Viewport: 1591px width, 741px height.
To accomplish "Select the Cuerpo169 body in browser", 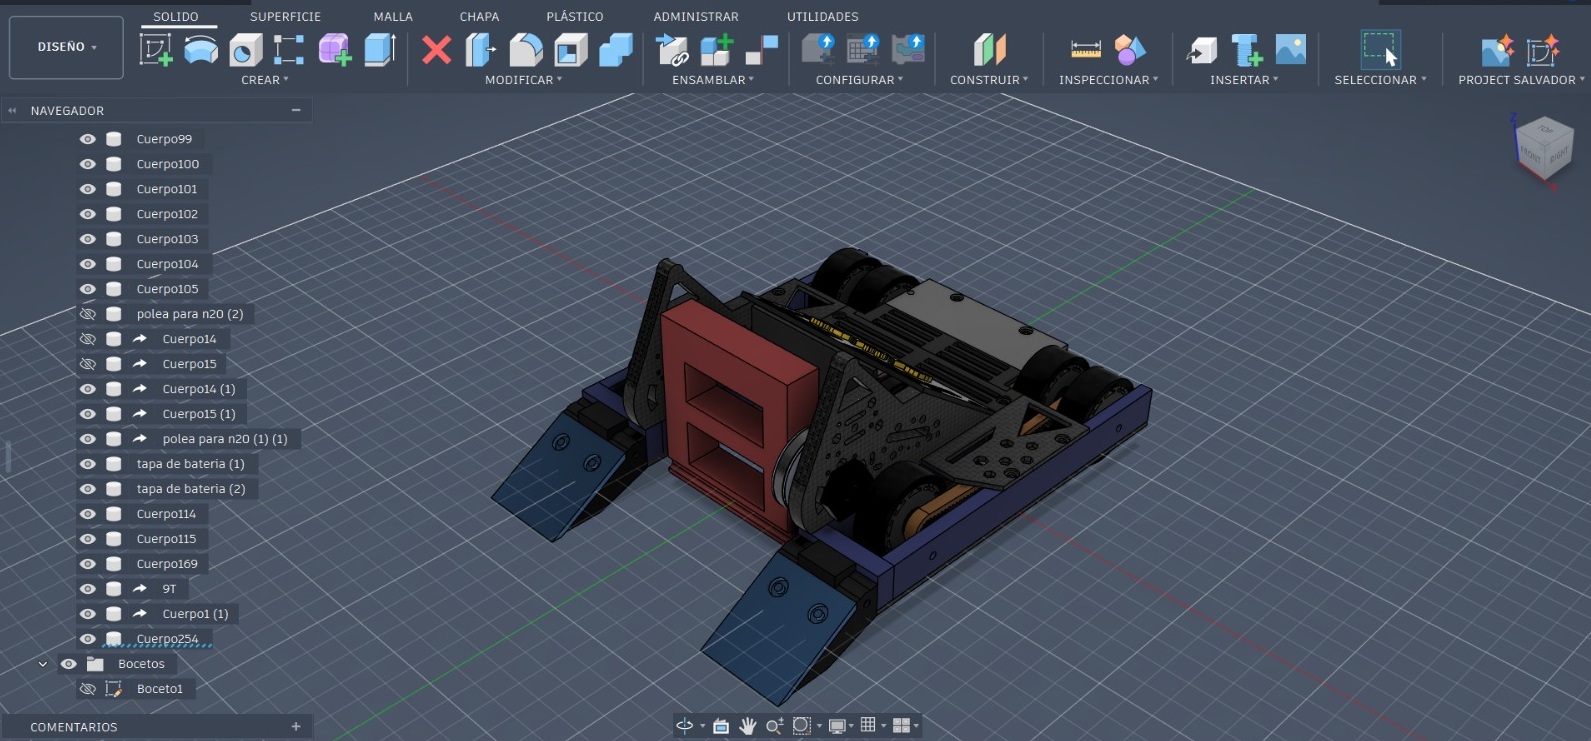I will click(167, 564).
